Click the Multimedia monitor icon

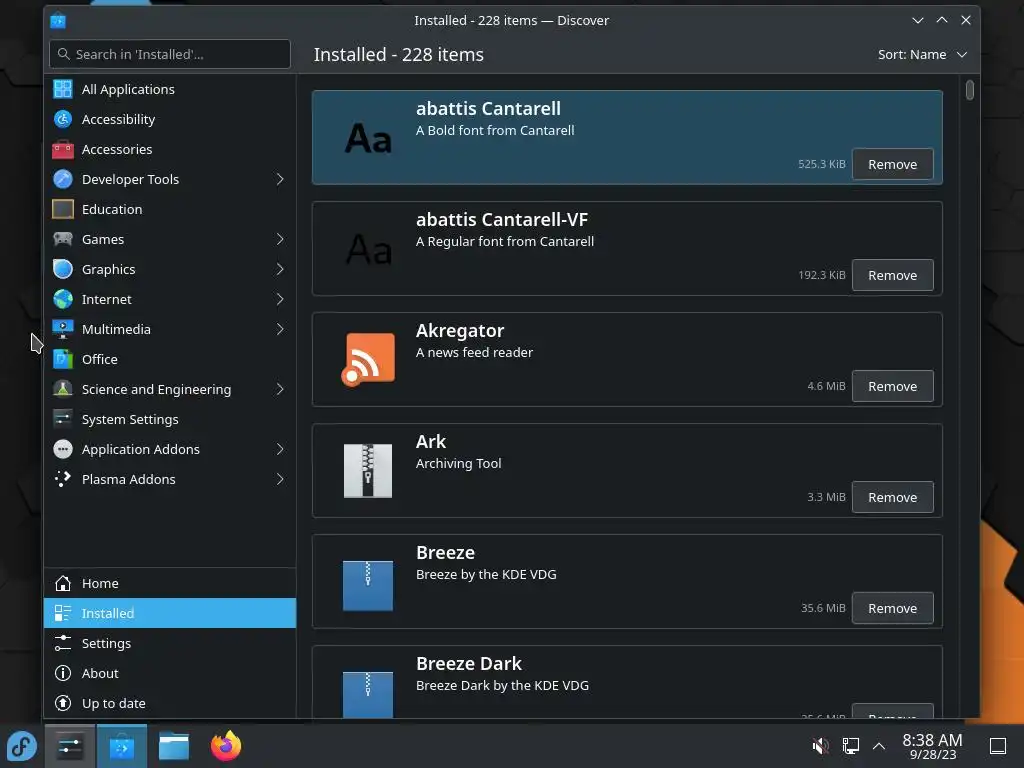[x=63, y=329]
